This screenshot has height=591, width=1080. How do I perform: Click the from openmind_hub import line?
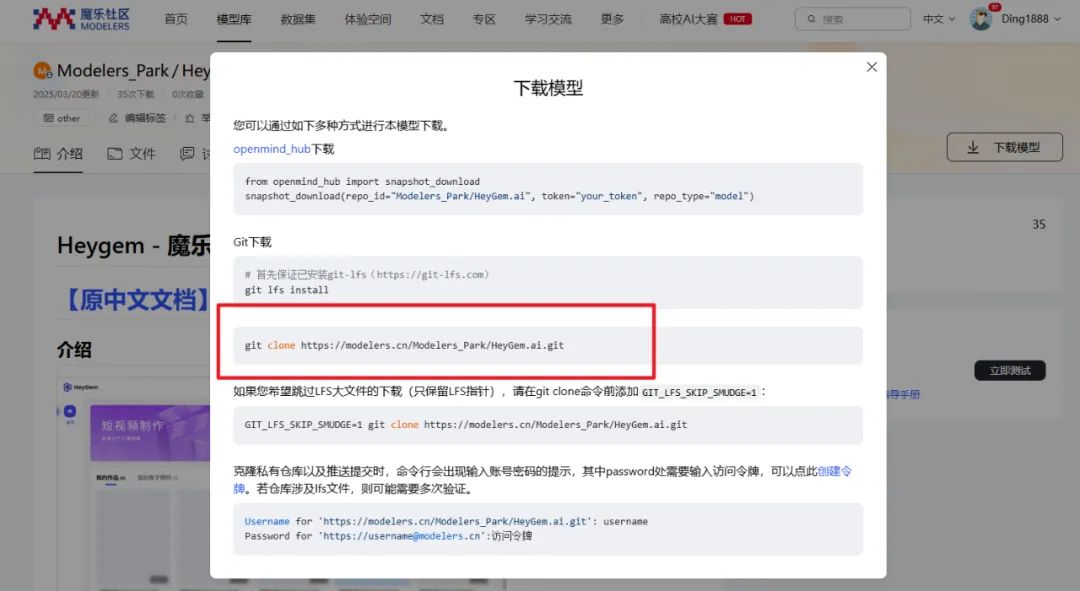362,181
